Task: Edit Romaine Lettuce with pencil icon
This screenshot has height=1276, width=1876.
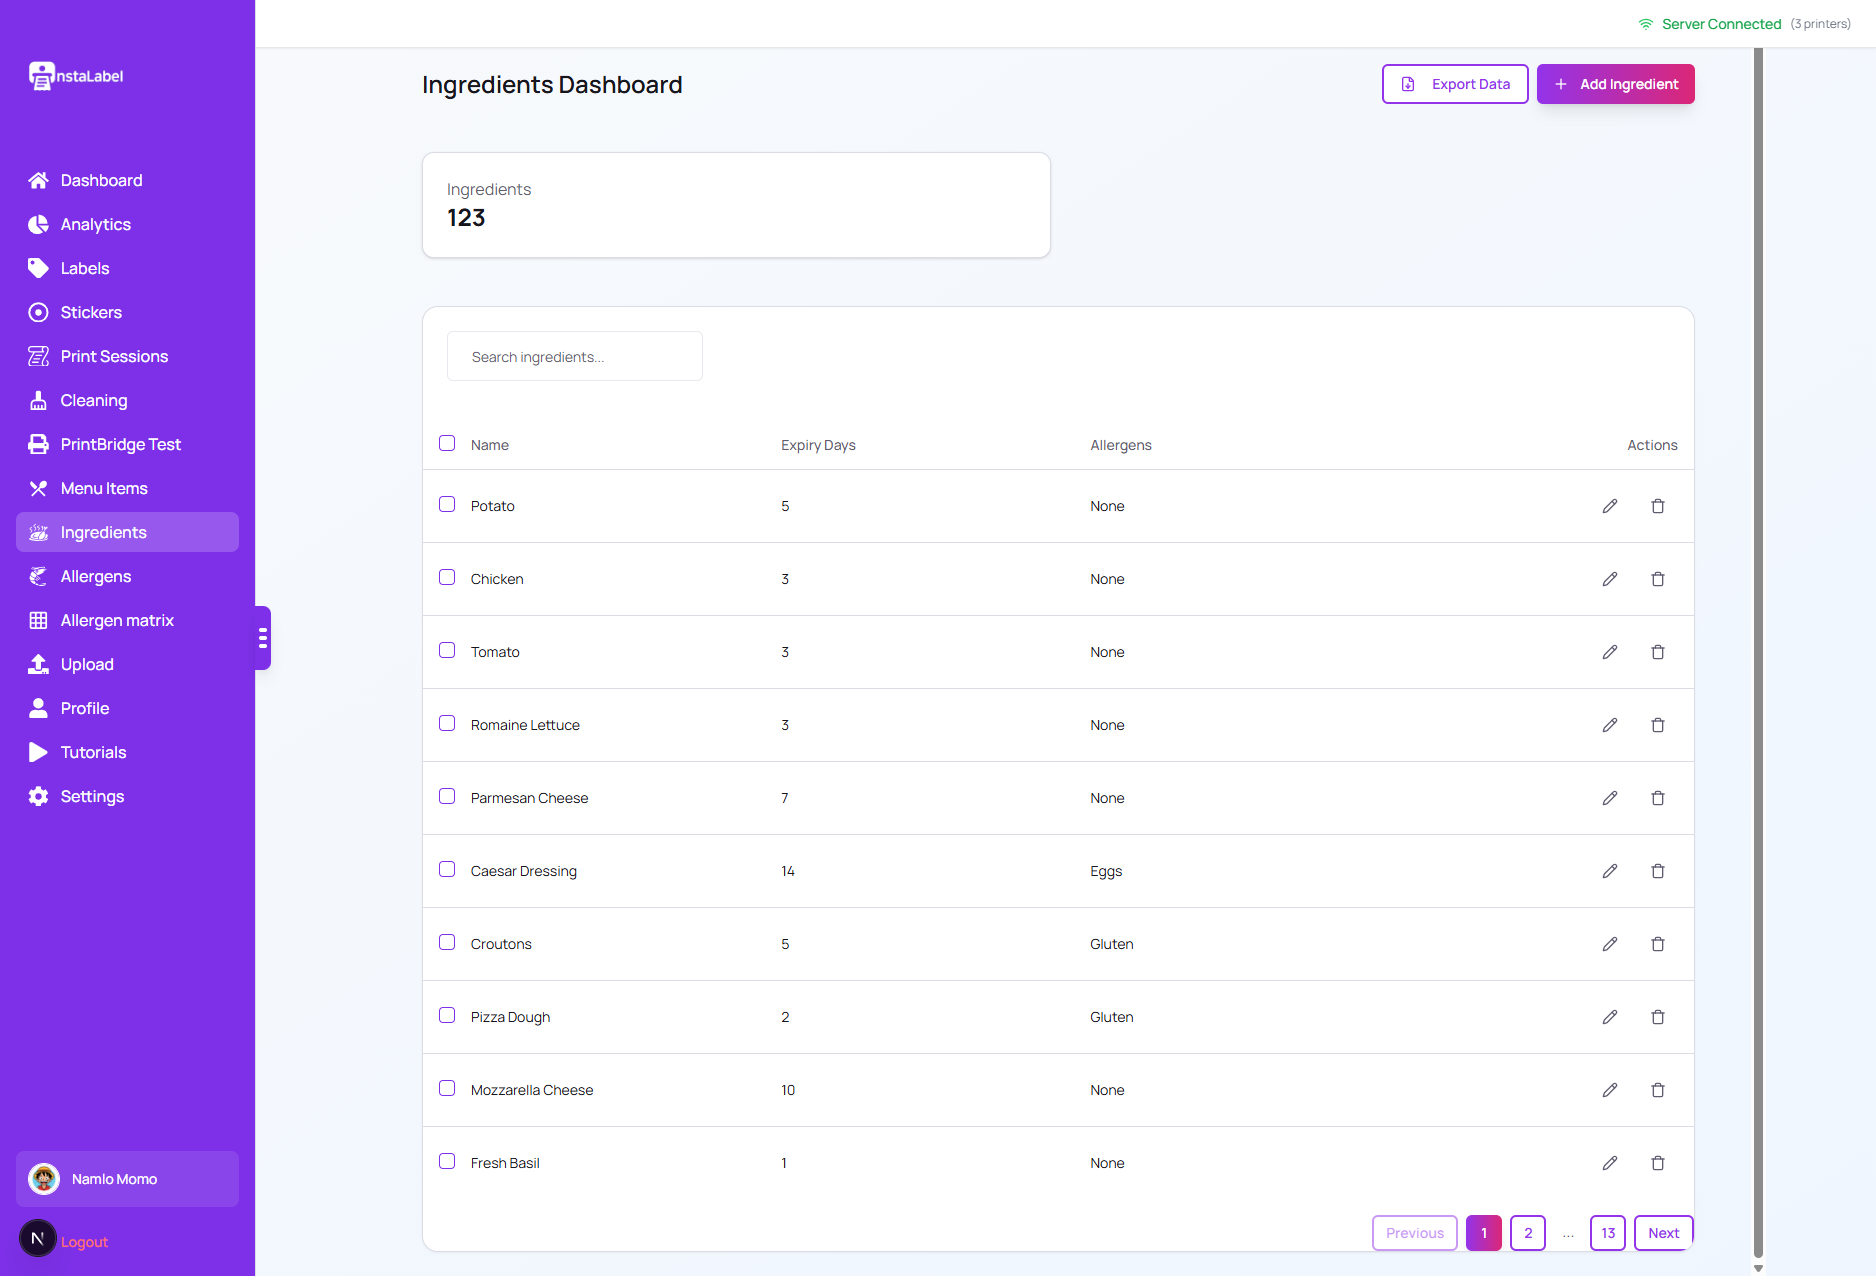Action: (x=1609, y=725)
